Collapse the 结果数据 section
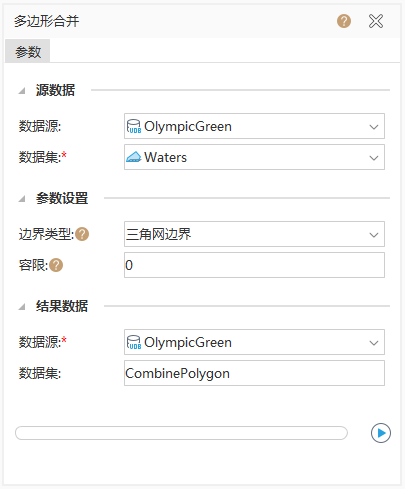 point(22,307)
